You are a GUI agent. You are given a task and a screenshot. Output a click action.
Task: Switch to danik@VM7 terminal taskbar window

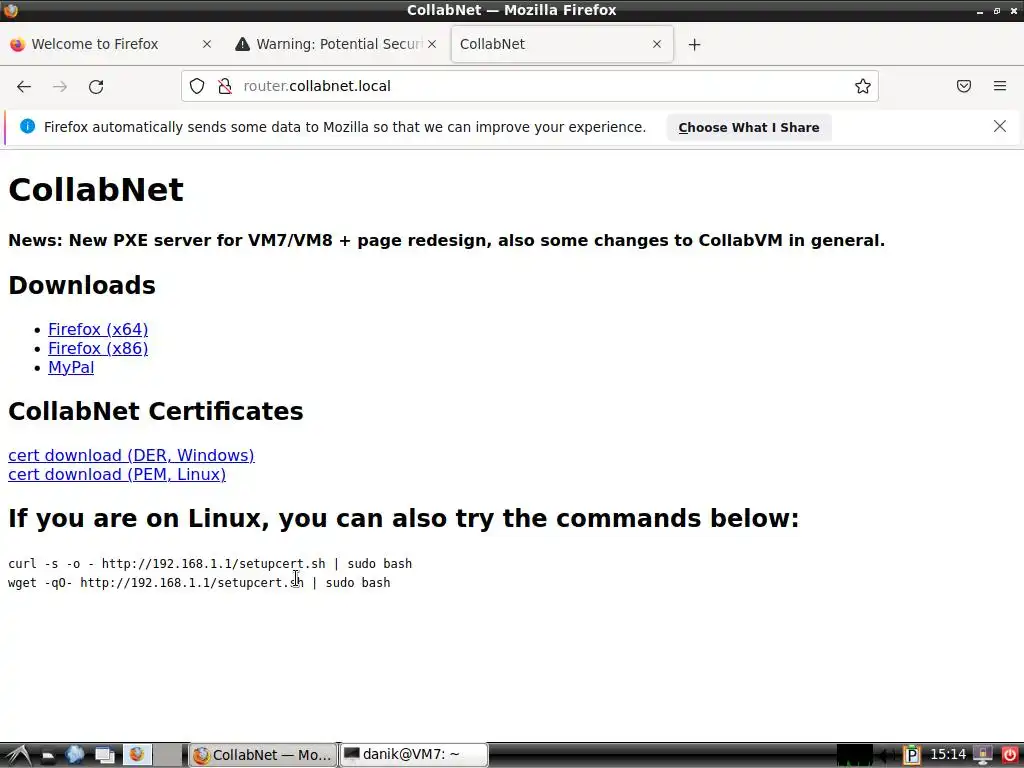pyautogui.click(x=414, y=755)
